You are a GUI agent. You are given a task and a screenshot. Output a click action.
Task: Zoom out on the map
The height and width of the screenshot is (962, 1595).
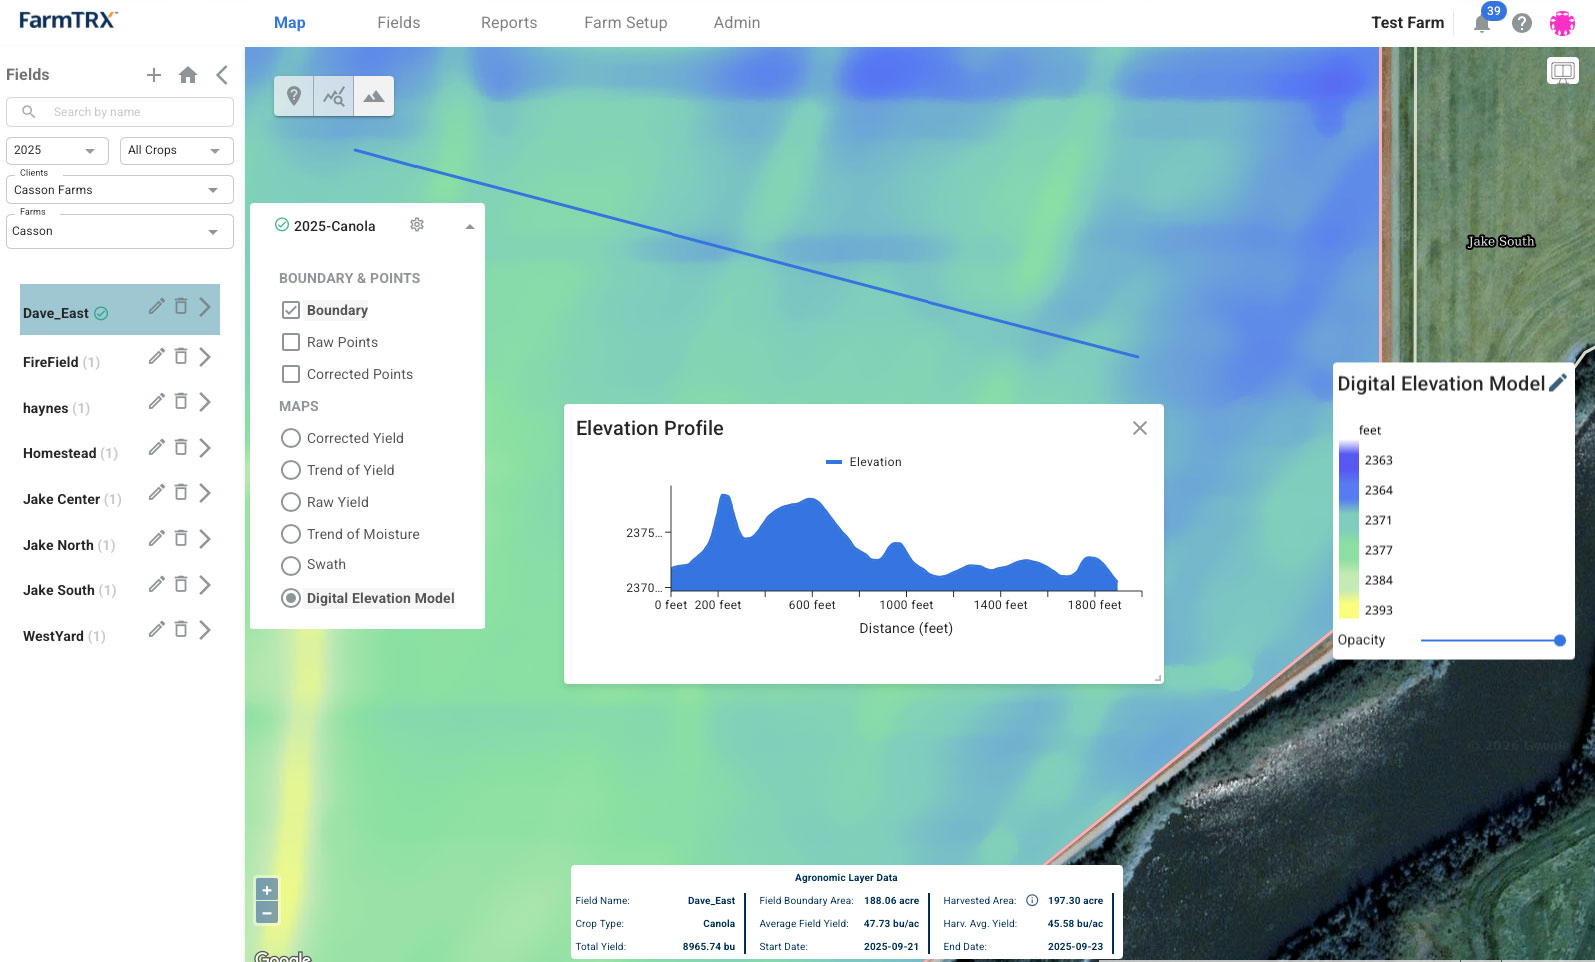267,912
